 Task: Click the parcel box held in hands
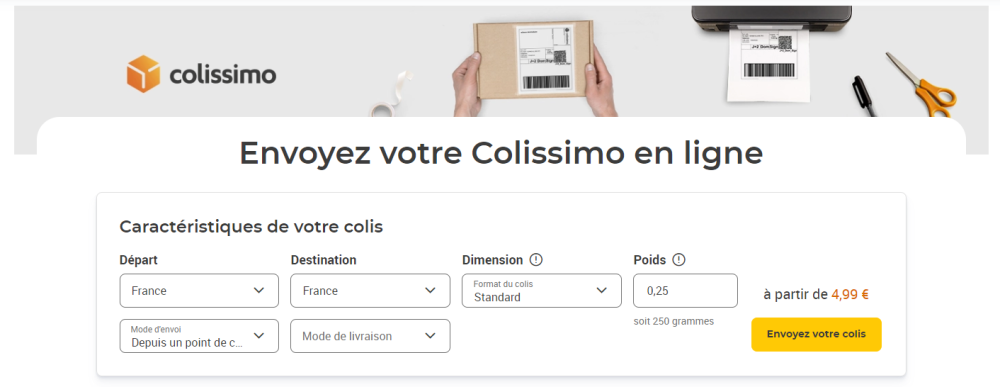[534, 59]
